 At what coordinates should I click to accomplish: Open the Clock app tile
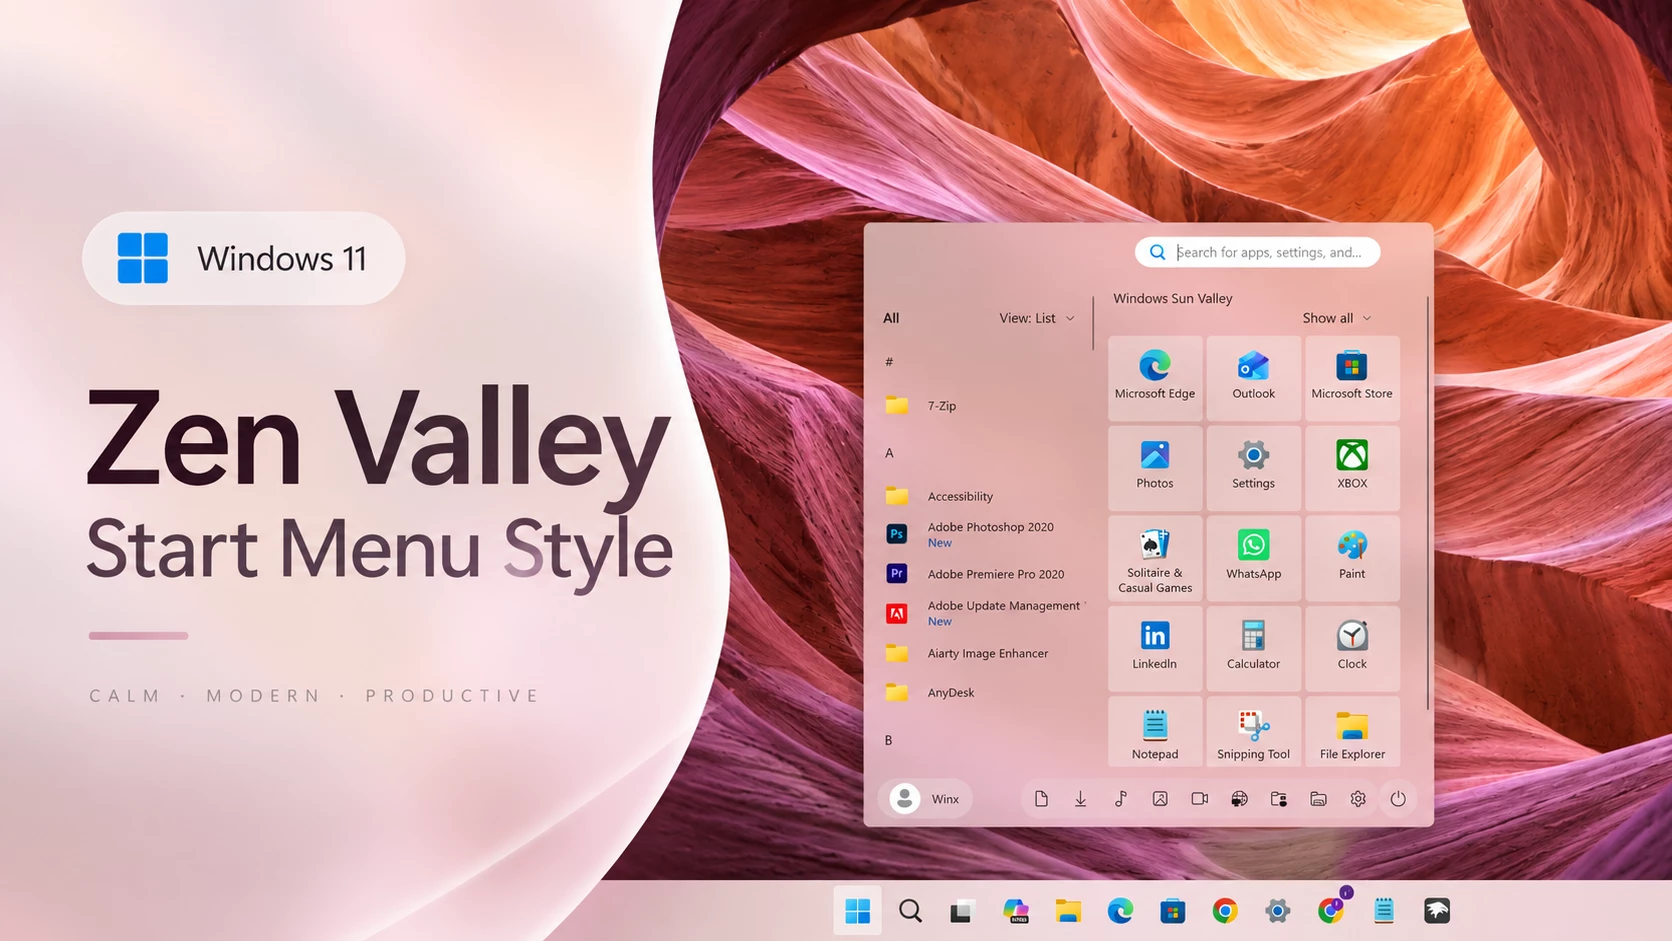1351,648
